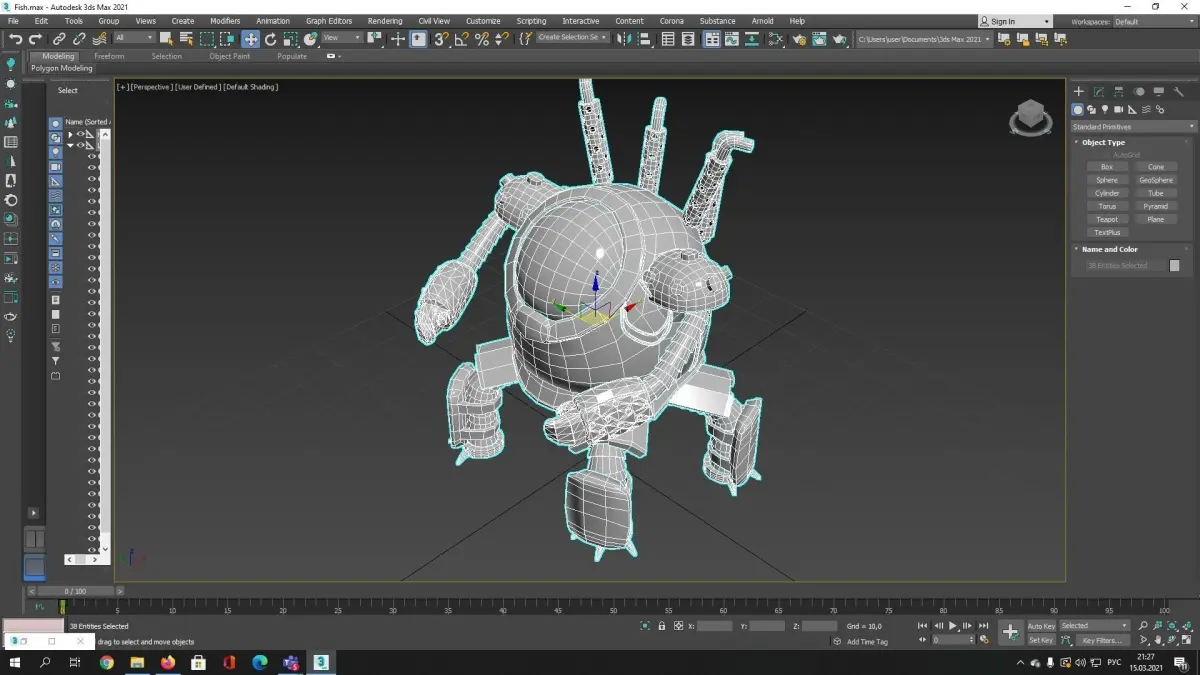Click the Teapot primitive button
The image size is (1200, 675).
coord(1107,219)
